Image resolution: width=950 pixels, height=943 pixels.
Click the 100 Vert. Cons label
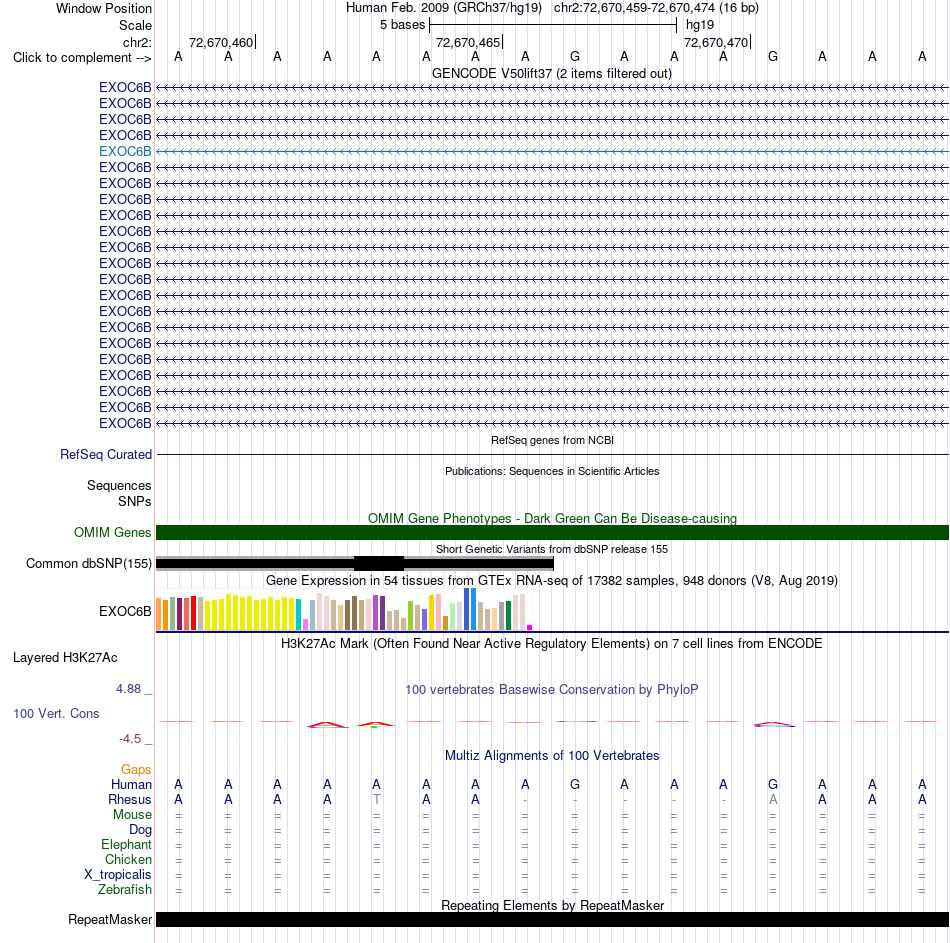coord(56,714)
